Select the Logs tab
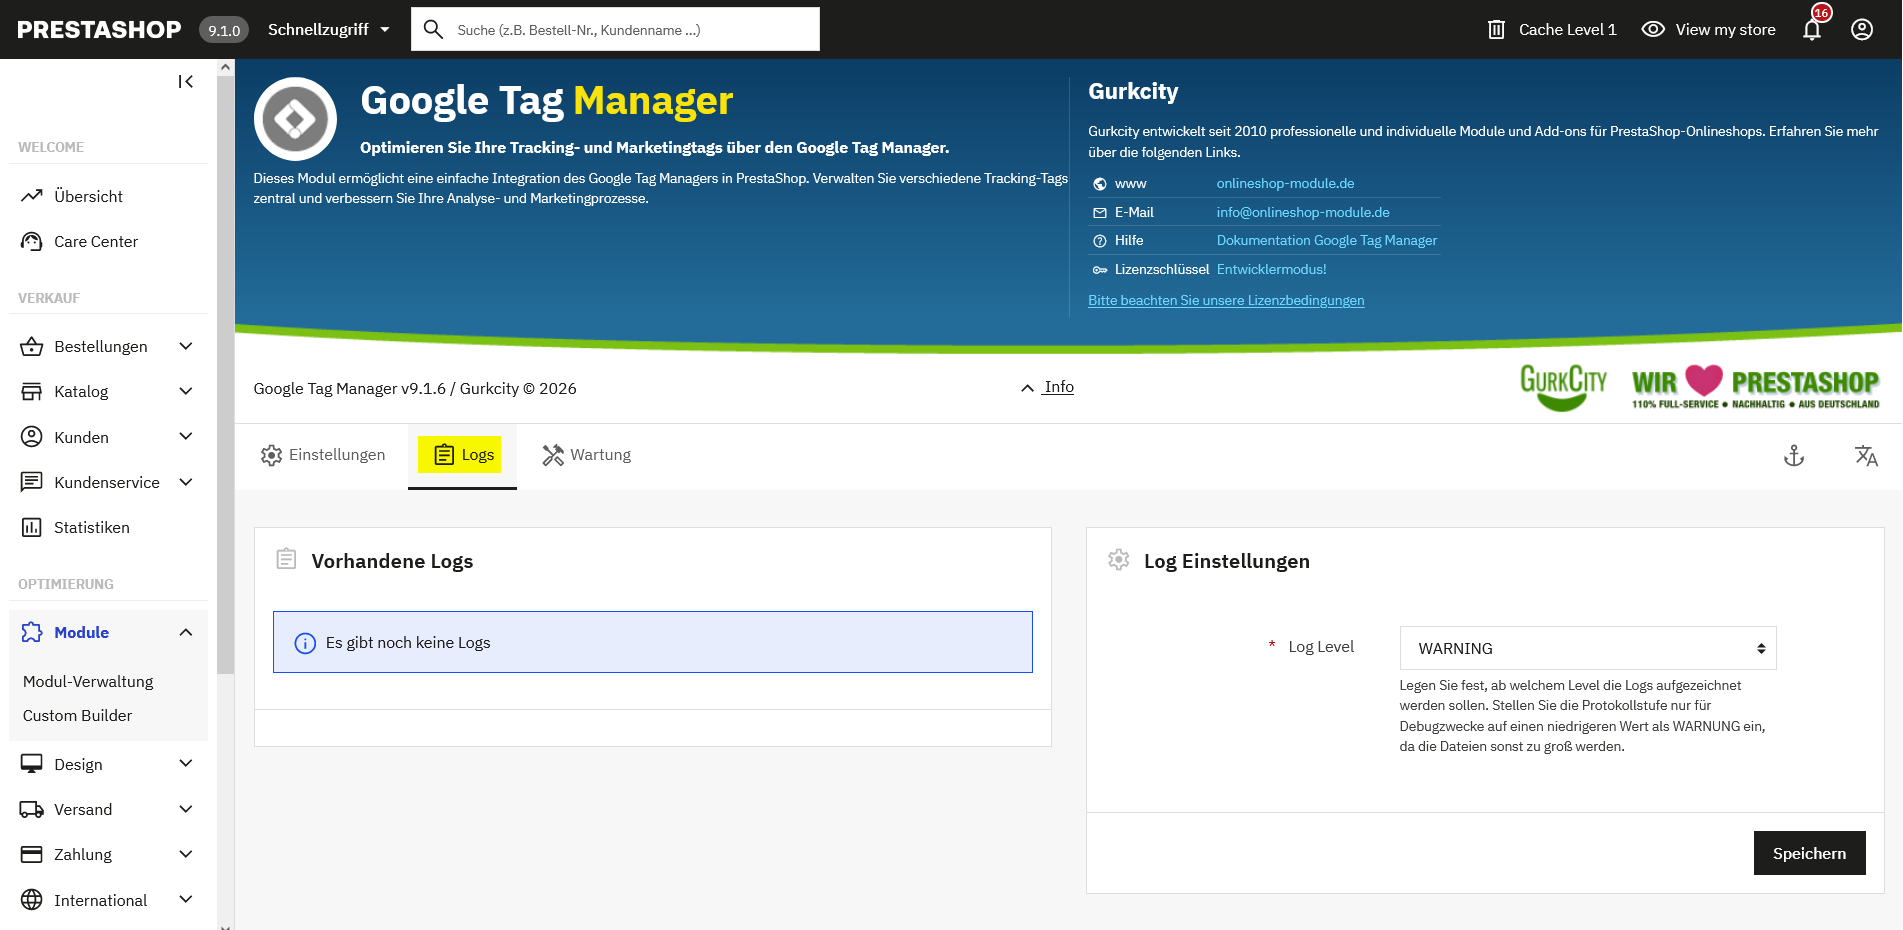 tap(462, 455)
